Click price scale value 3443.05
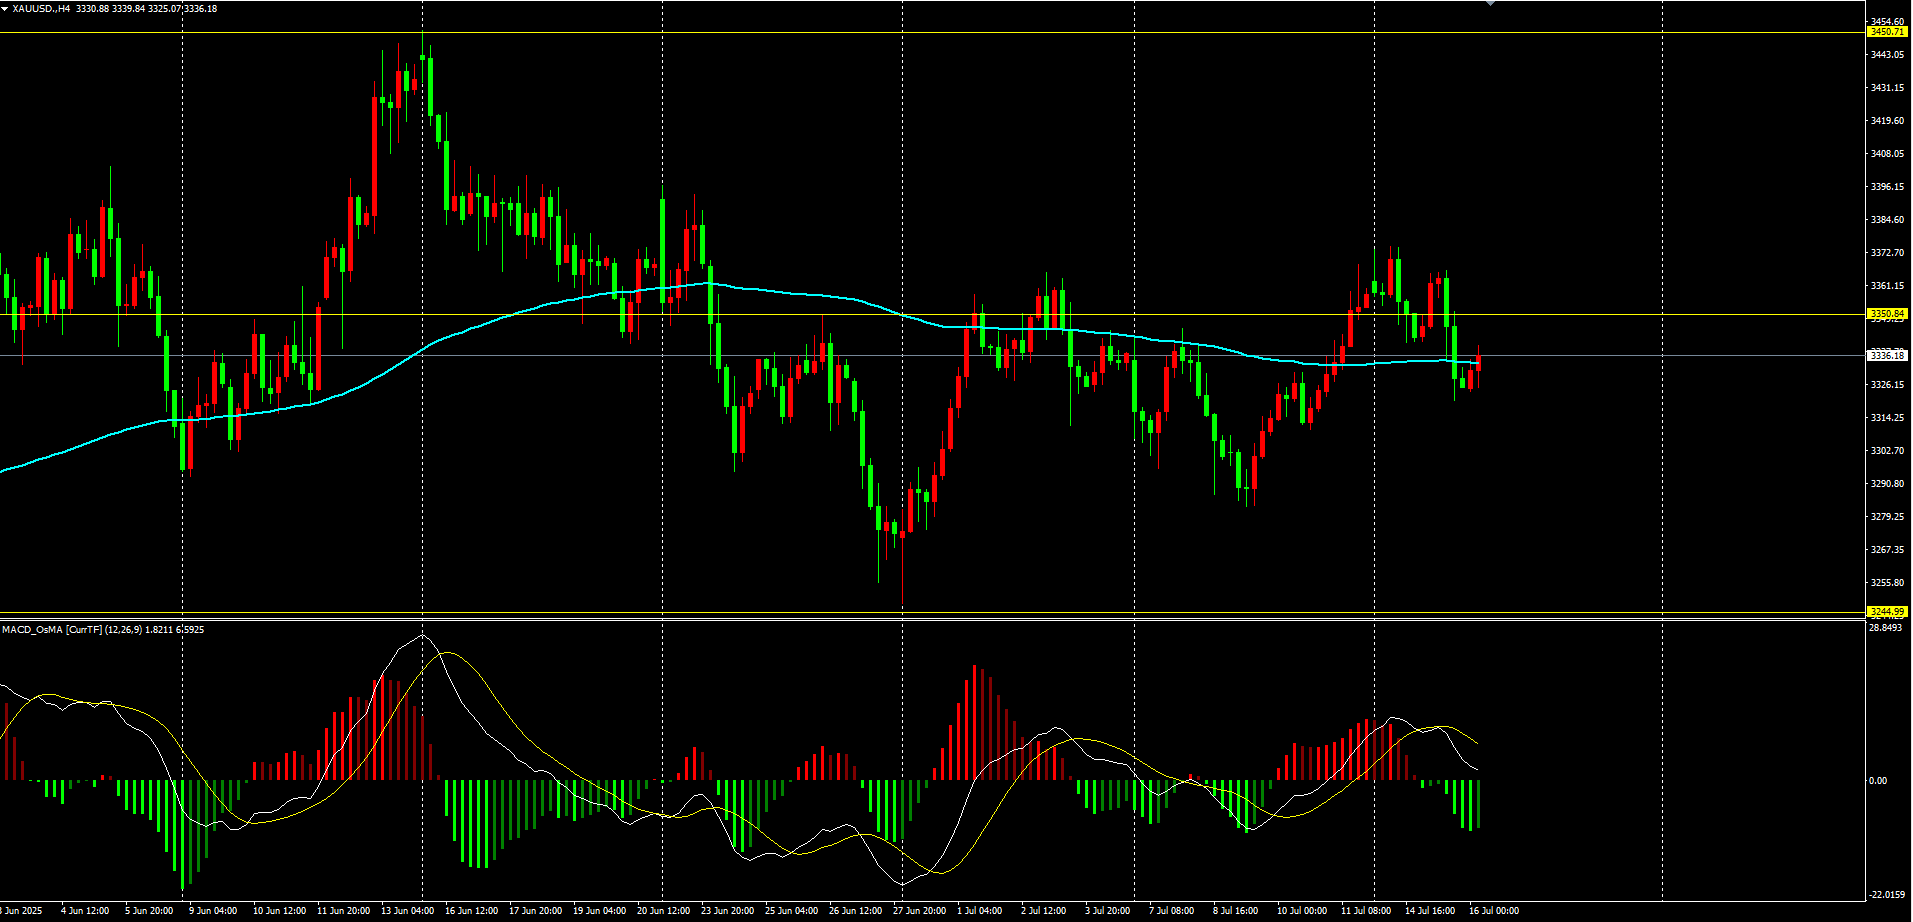Image resolution: width=1913 pixels, height=922 pixels. (x=1887, y=55)
